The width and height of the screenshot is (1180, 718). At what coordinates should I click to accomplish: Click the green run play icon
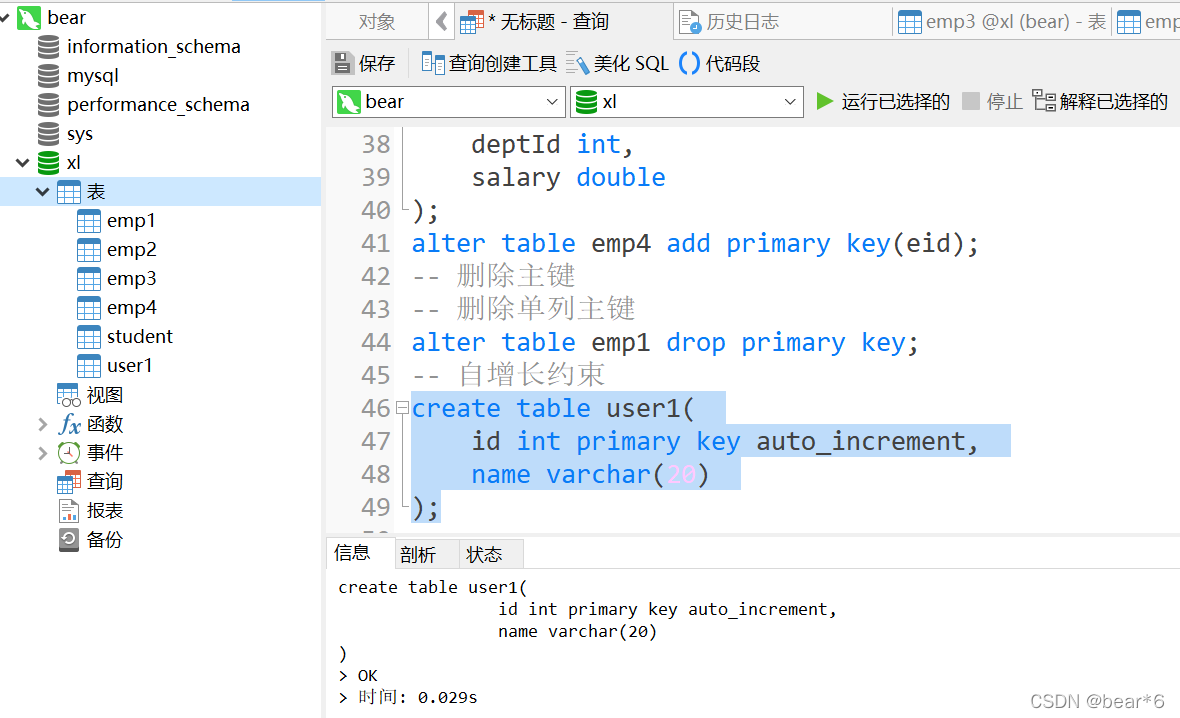tap(825, 102)
